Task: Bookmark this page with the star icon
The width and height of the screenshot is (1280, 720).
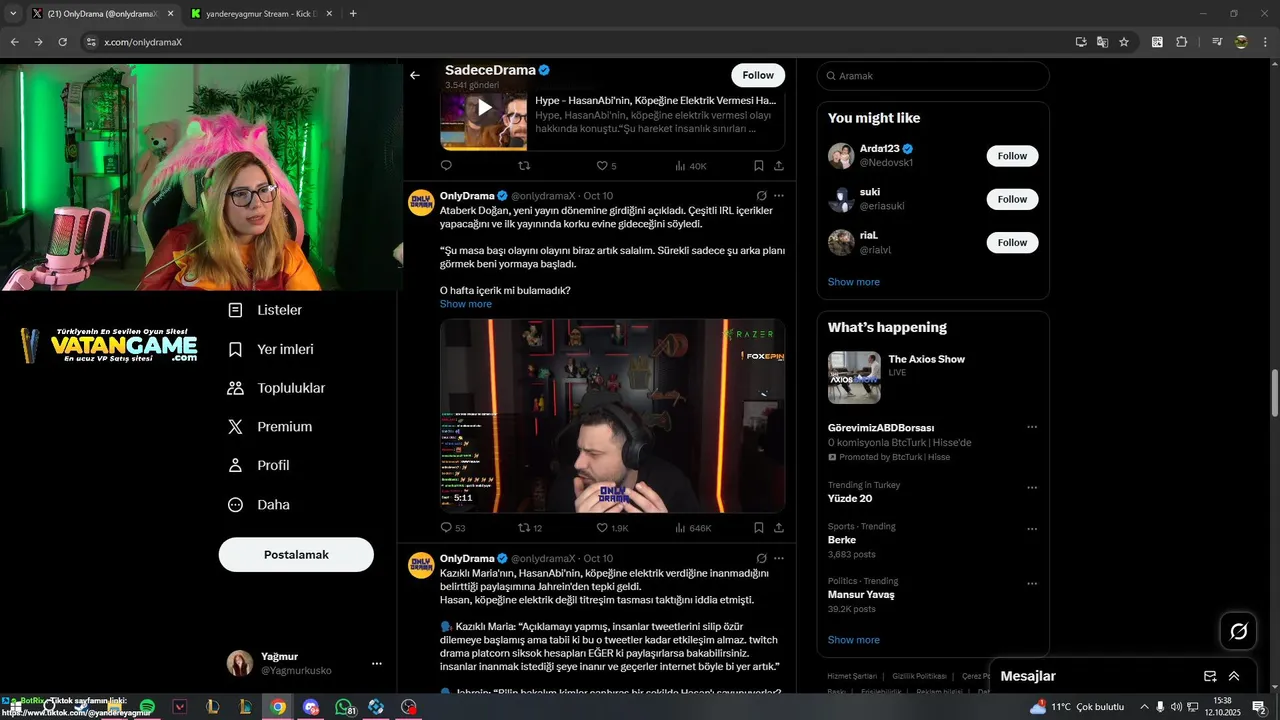Action: pyautogui.click(x=1124, y=42)
